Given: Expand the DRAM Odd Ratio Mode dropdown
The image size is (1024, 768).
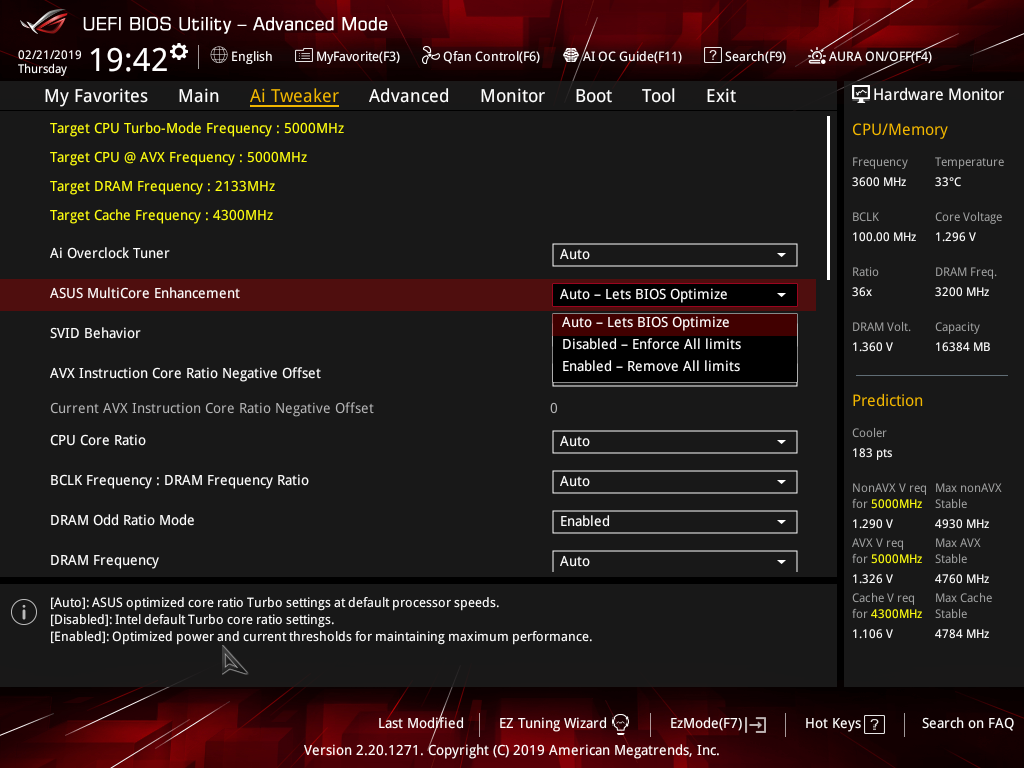Looking at the screenshot, I should (x=674, y=522).
